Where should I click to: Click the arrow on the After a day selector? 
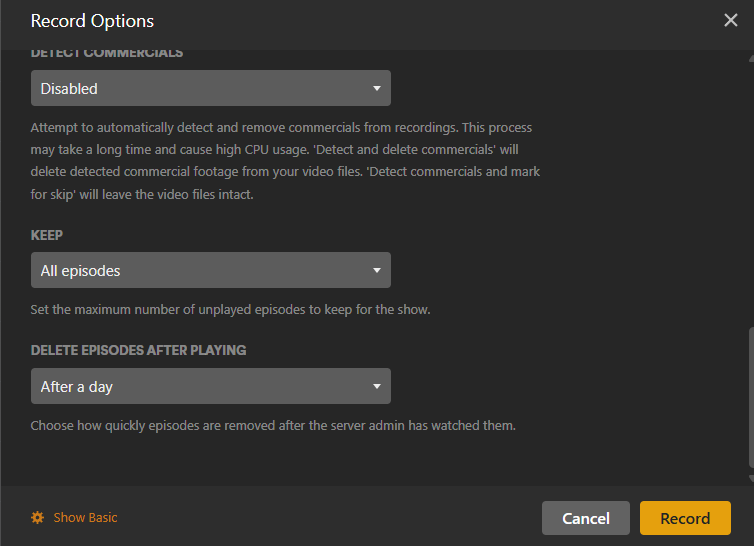377,386
